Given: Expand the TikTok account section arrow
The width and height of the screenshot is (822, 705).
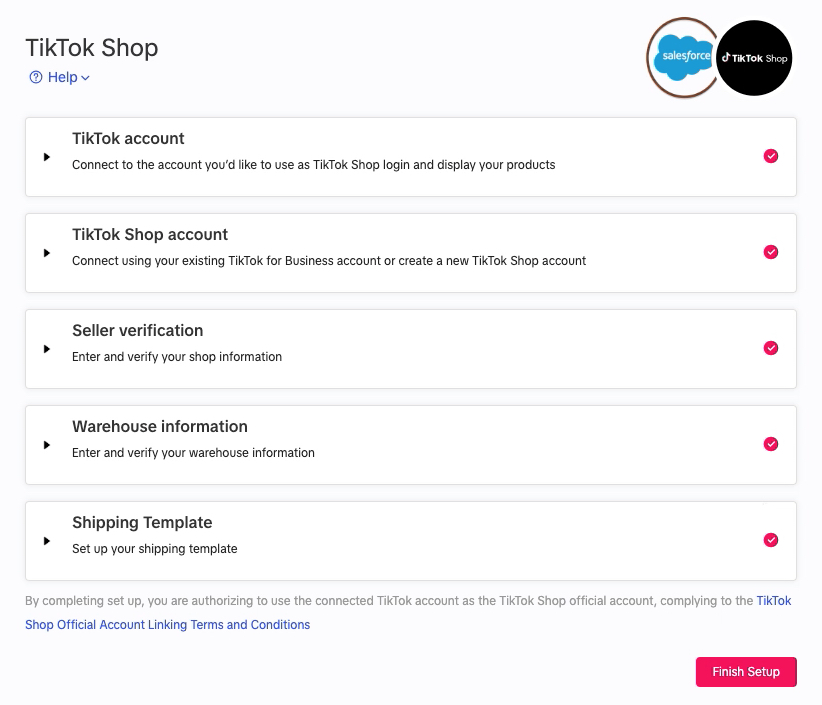Looking at the screenshot, I should 47,157.
